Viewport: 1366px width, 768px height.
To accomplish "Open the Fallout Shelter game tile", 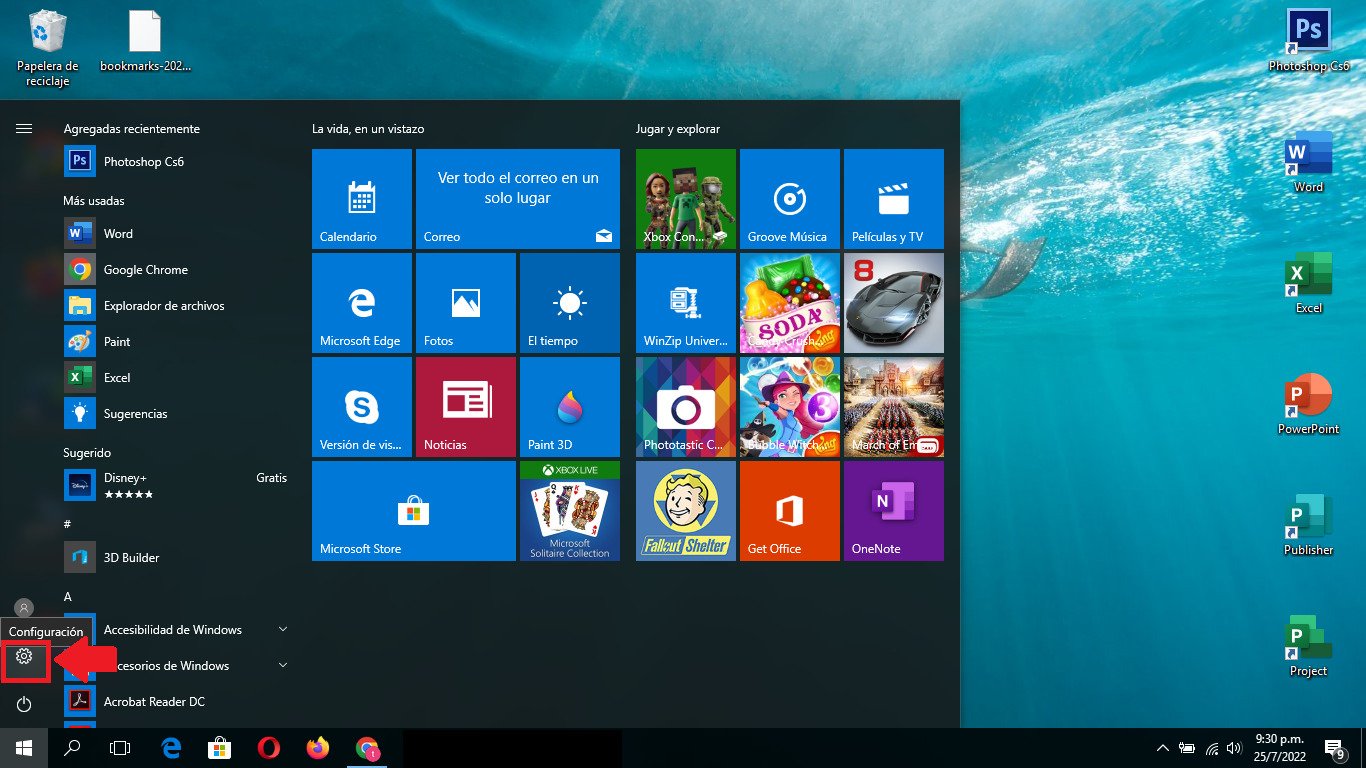I will tap(686, 511).
